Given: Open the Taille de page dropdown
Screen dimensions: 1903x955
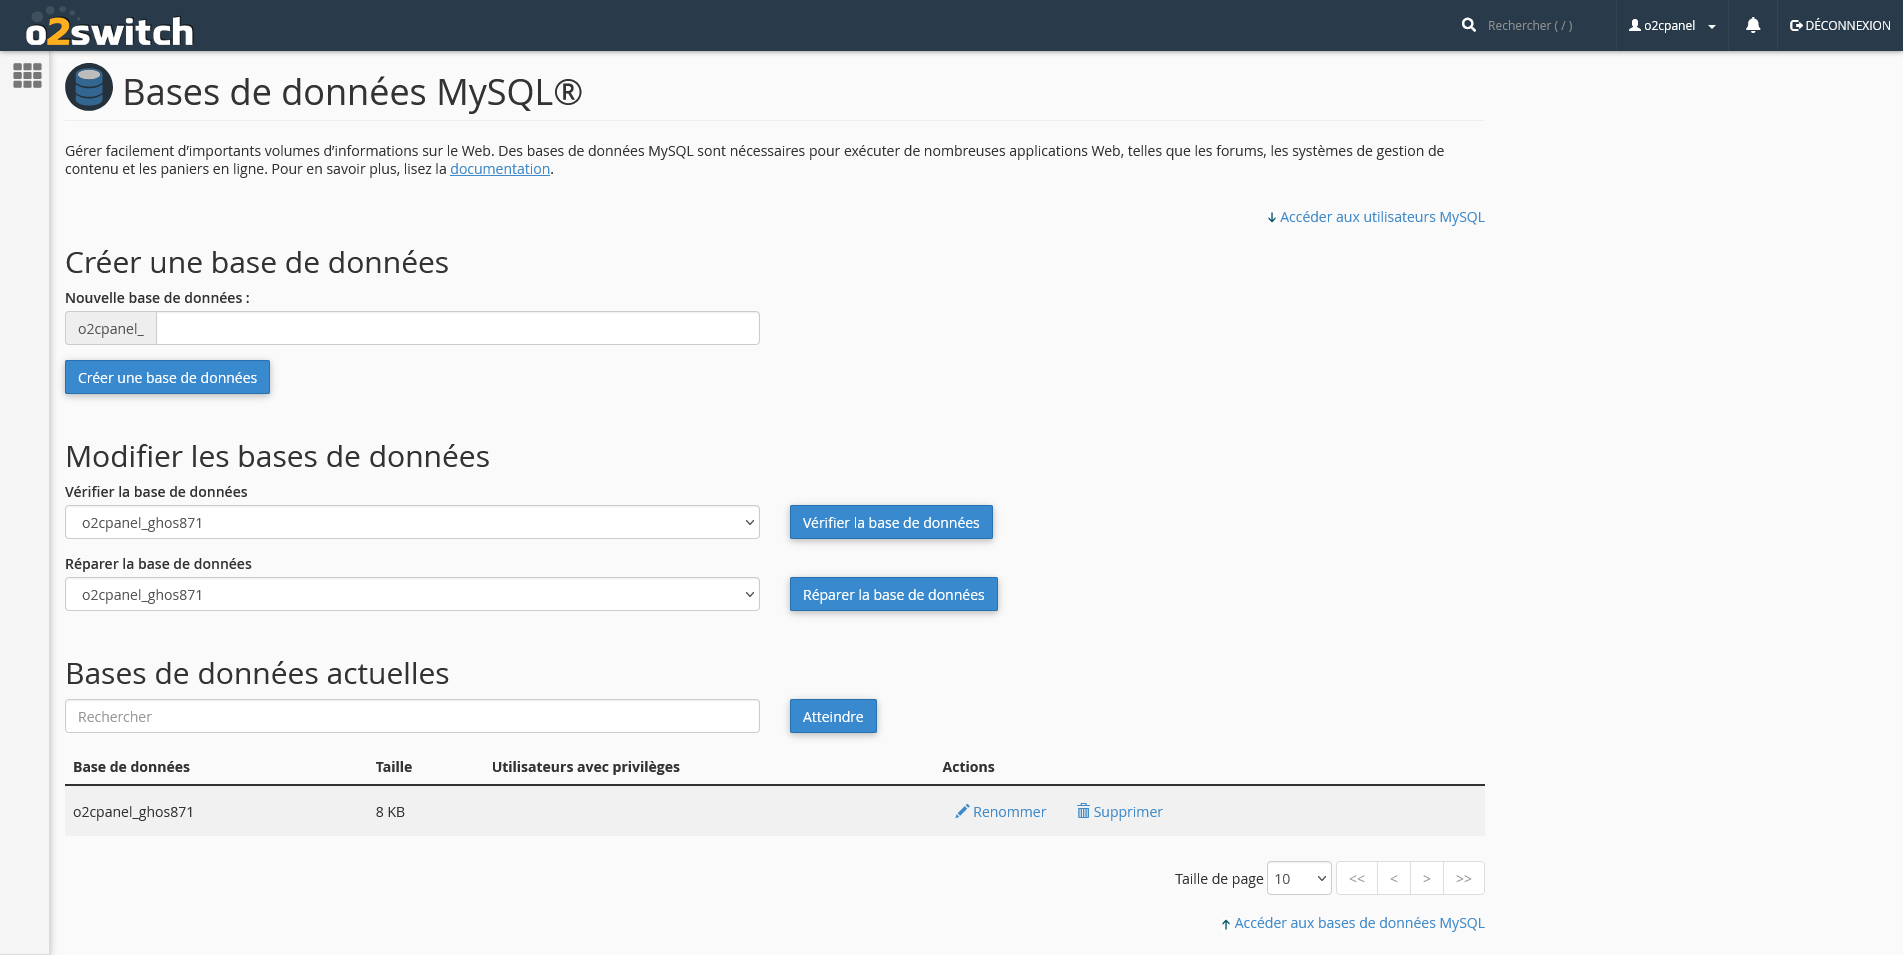Looking at the screenshot, I should pyautogui.click(x=1298, y=878).
